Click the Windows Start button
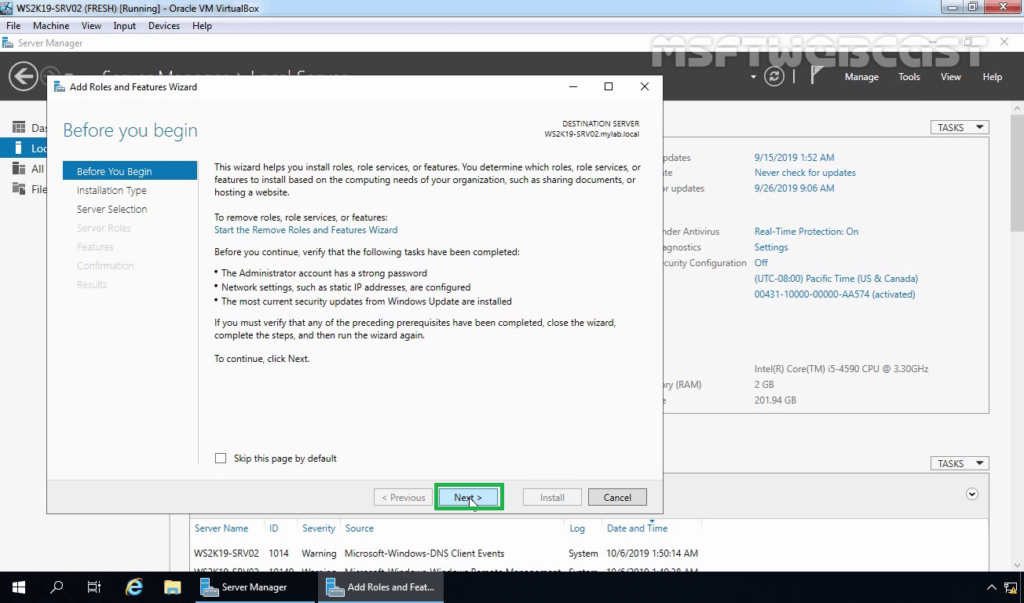The height and width of the screenshot is (603, 1024). [18, 587]
